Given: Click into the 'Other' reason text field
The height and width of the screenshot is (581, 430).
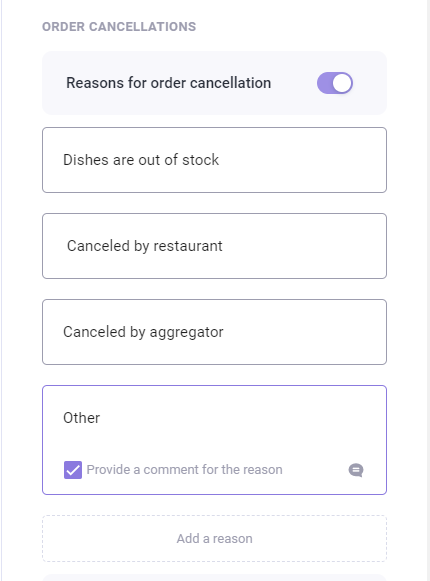Looking at the screenshot, I should pyautogui.click(x=214, y=418).
